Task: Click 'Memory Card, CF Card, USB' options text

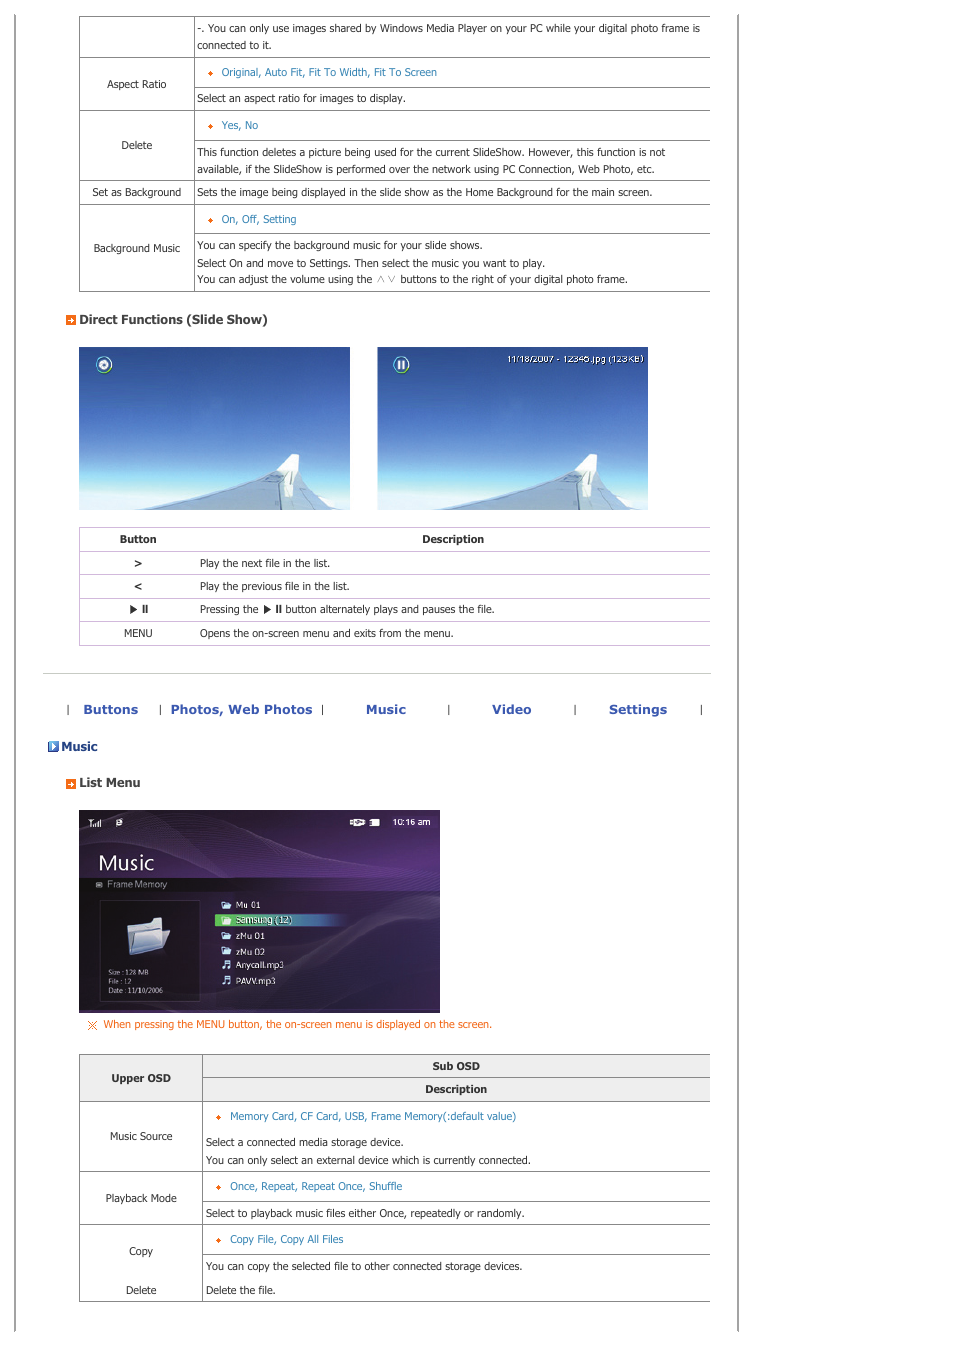Action: [x=373, y=1117]
